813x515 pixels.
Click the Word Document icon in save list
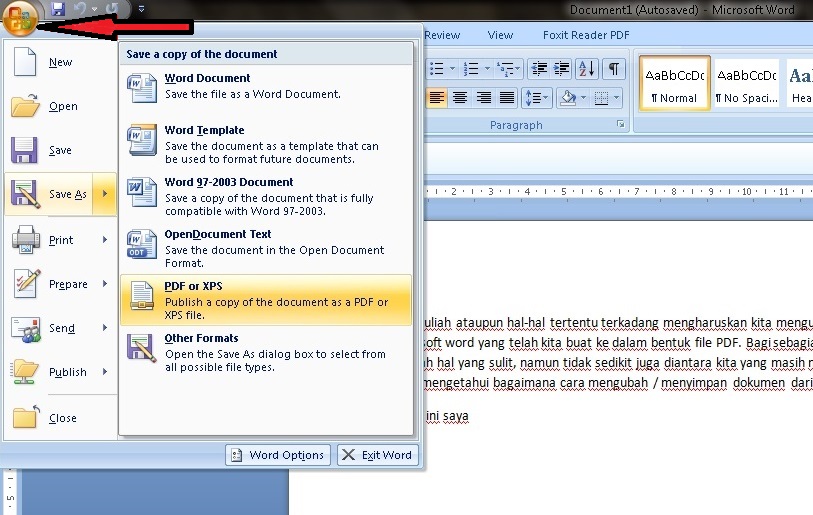coord(142,89)
